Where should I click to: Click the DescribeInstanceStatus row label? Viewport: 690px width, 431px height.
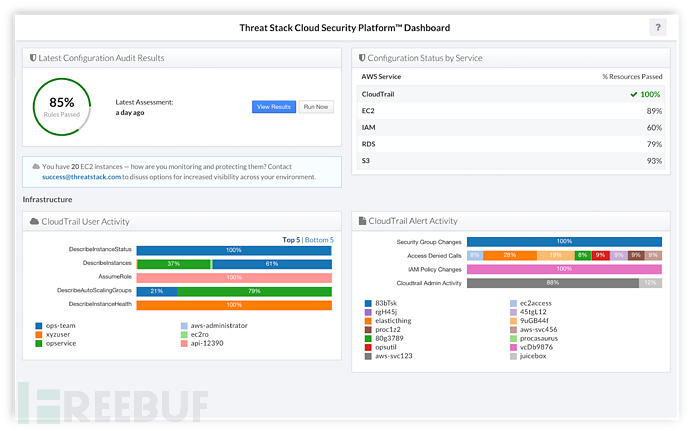pos(100,249)
